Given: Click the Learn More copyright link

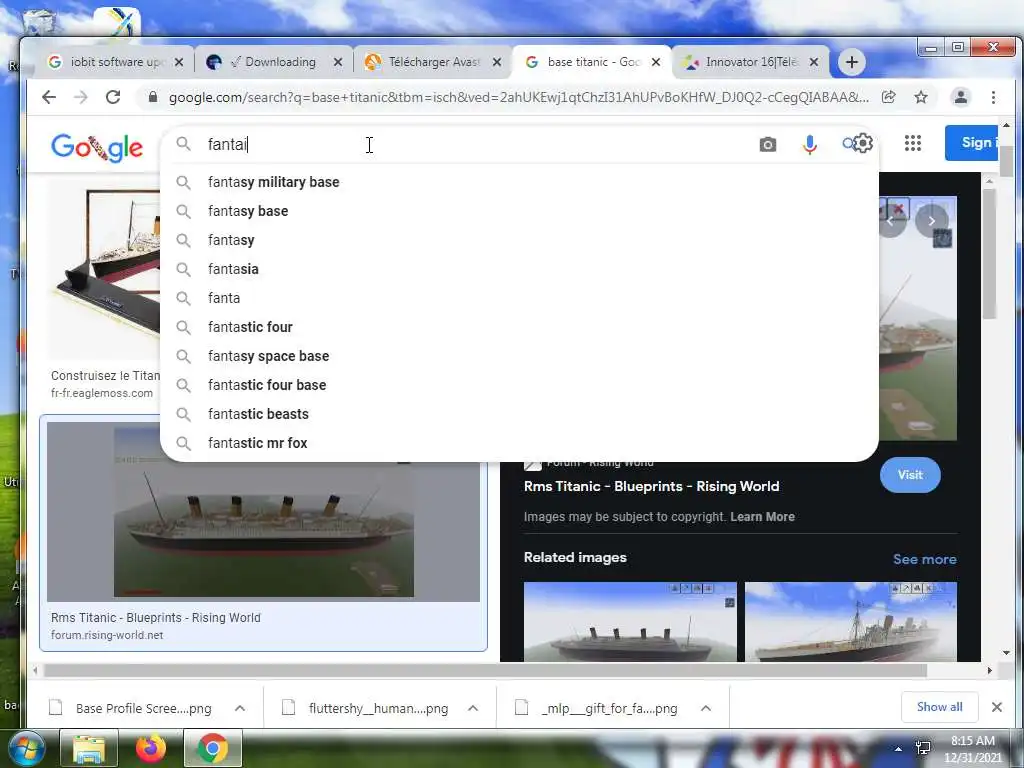Looking at the screenshot, I should pos(762,517).
